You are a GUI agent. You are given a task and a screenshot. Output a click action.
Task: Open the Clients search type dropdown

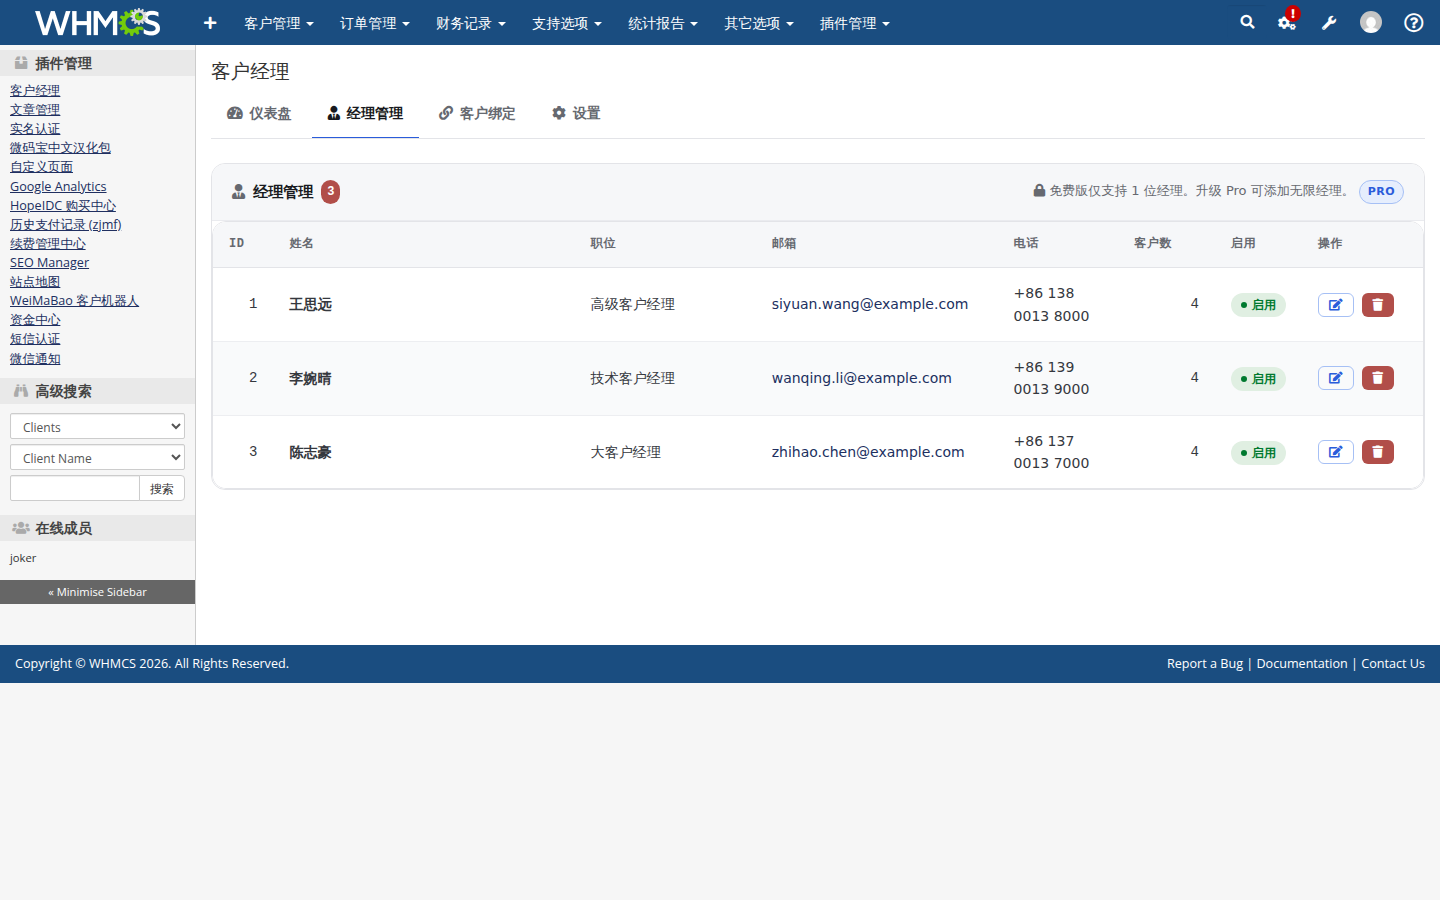point(97,427)
